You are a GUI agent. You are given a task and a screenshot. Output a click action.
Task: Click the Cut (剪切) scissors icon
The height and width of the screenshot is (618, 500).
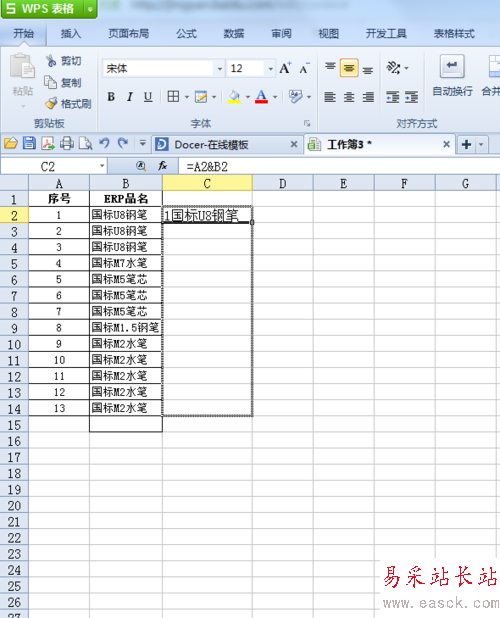pos(51,61)
